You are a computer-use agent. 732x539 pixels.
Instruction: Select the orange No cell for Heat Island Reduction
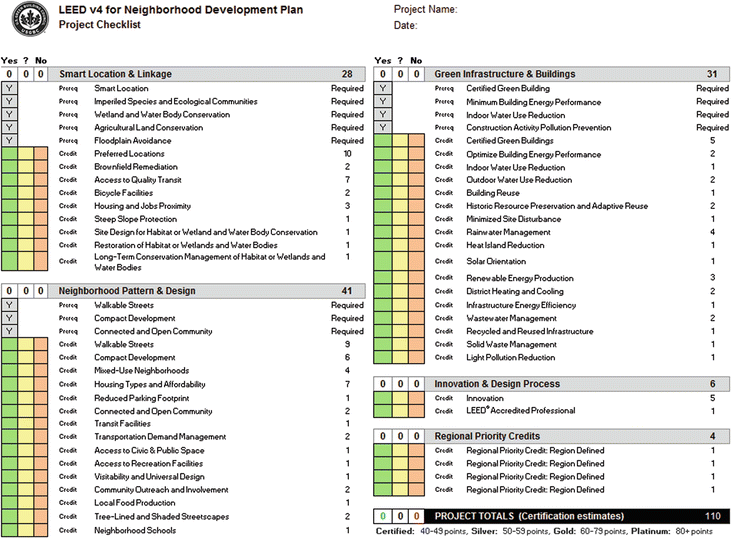click(x=416, y=245)
